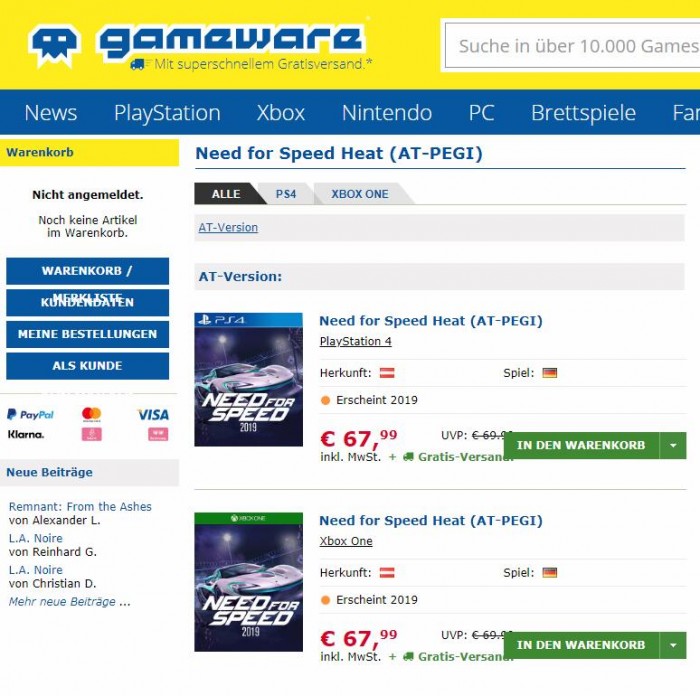Add PS4 Need for Speed to Warenkorb
The height and width of the screenshot is (696, 700).
click(x=581, y=445)
